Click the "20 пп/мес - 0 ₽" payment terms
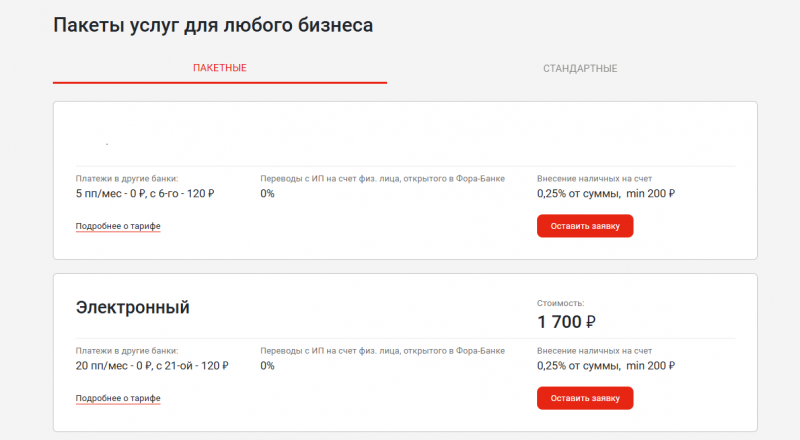Image resolution: width=800 pixels, height=440 pixels. point(152,366)
